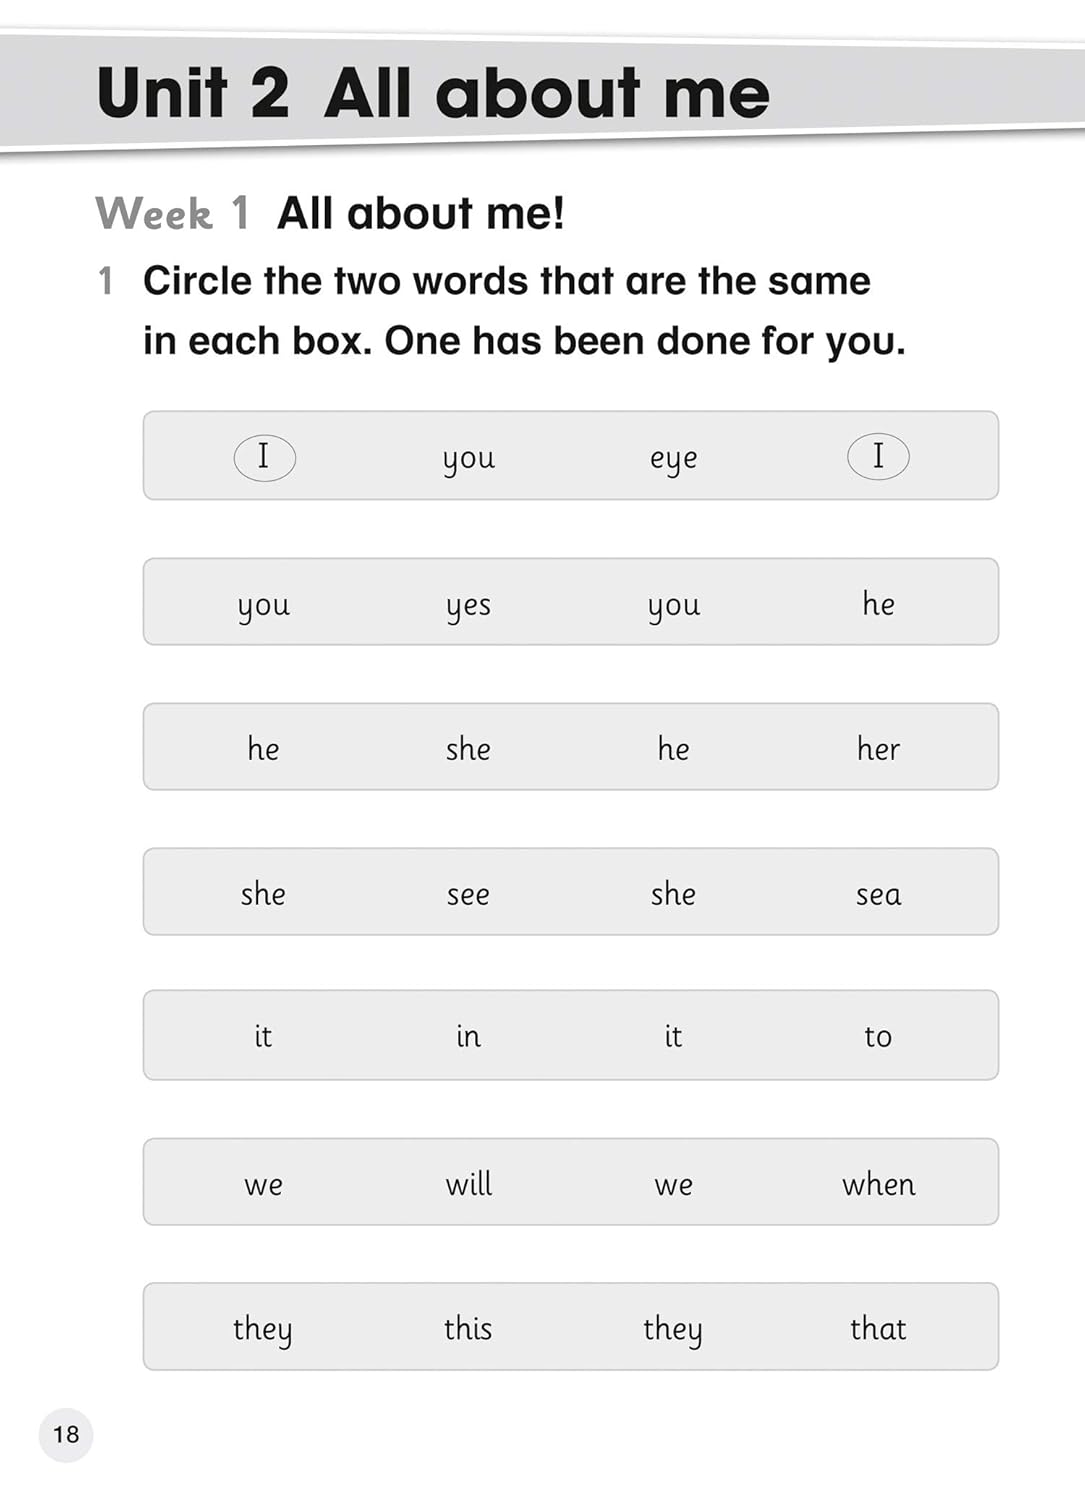Click 'you' in the first box
The image size is (1085, 1500).
tap(468, 459)
